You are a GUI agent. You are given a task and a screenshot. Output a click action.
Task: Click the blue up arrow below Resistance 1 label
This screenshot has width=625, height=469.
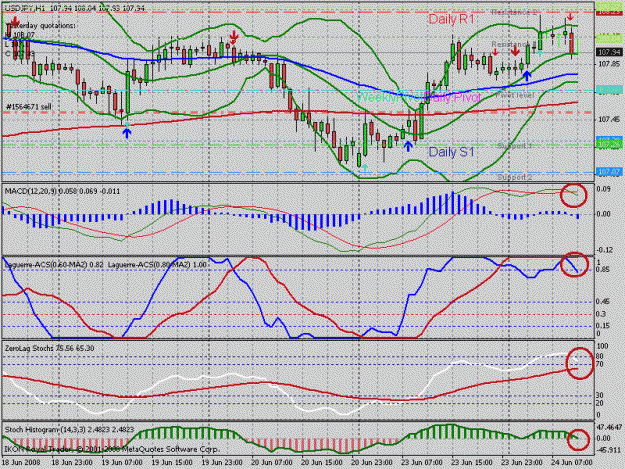527,76
